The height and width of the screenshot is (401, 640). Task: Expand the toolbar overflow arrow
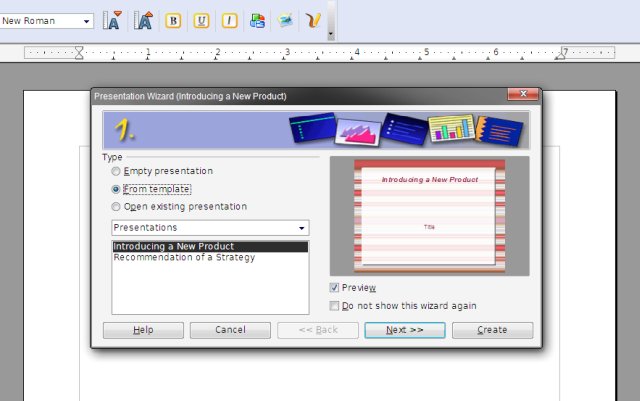(331, 33)
